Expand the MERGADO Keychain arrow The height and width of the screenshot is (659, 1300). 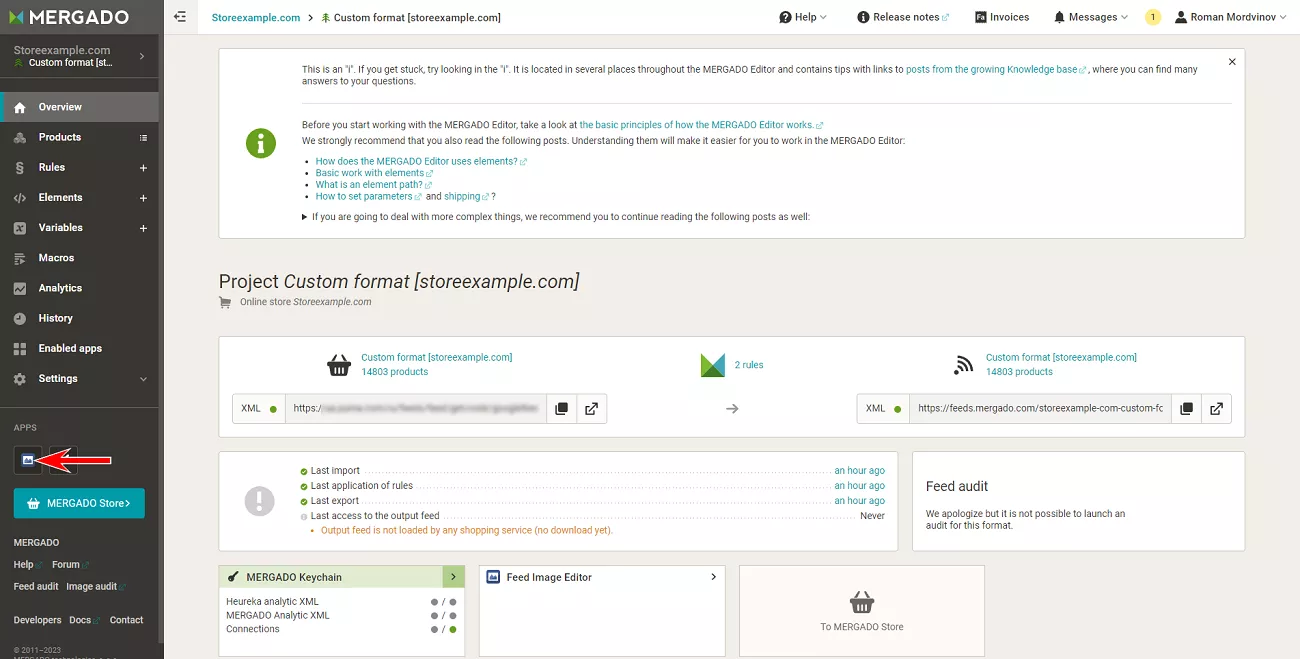coord(453,577)
